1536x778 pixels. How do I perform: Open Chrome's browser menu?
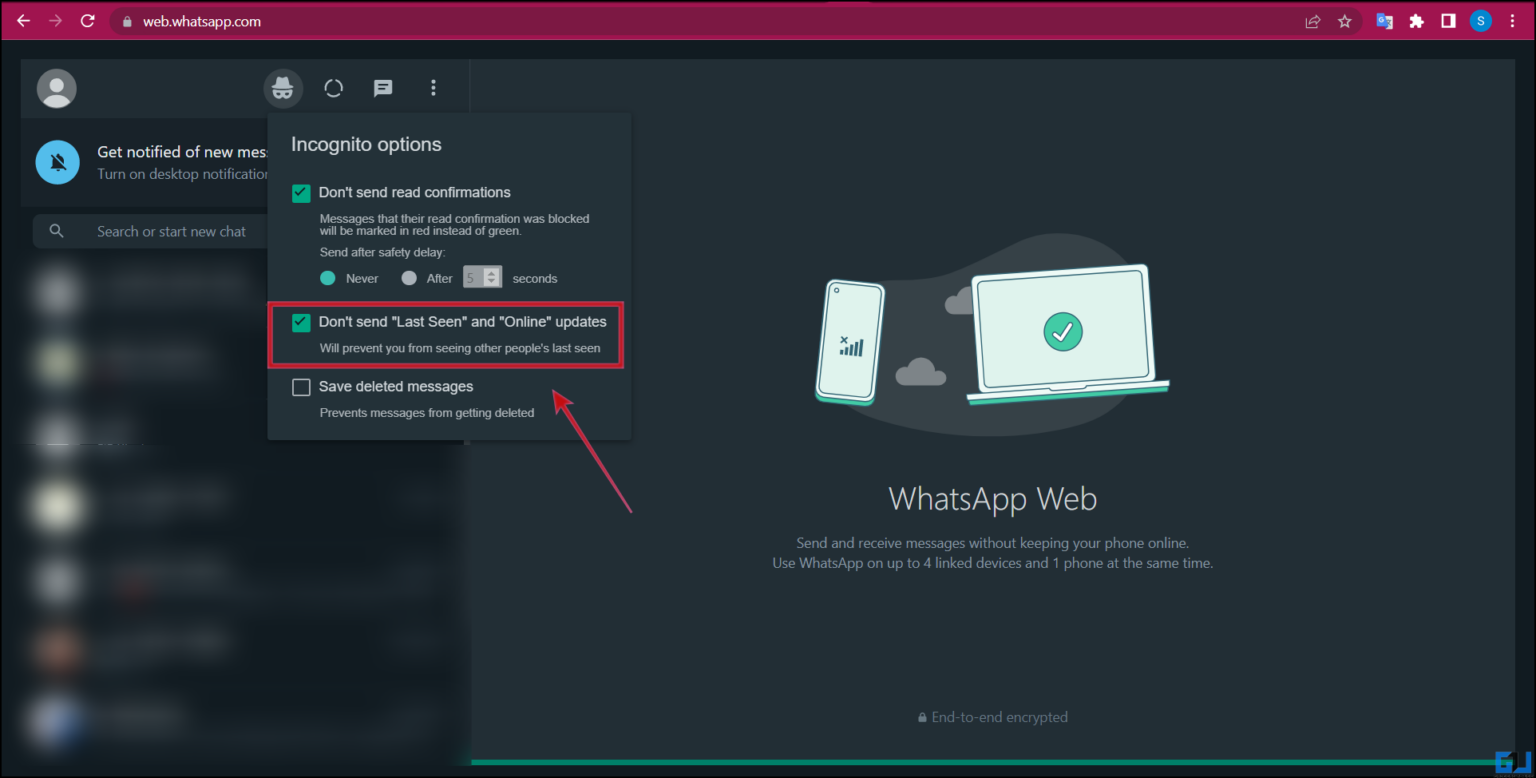[x=1512, y=20]
